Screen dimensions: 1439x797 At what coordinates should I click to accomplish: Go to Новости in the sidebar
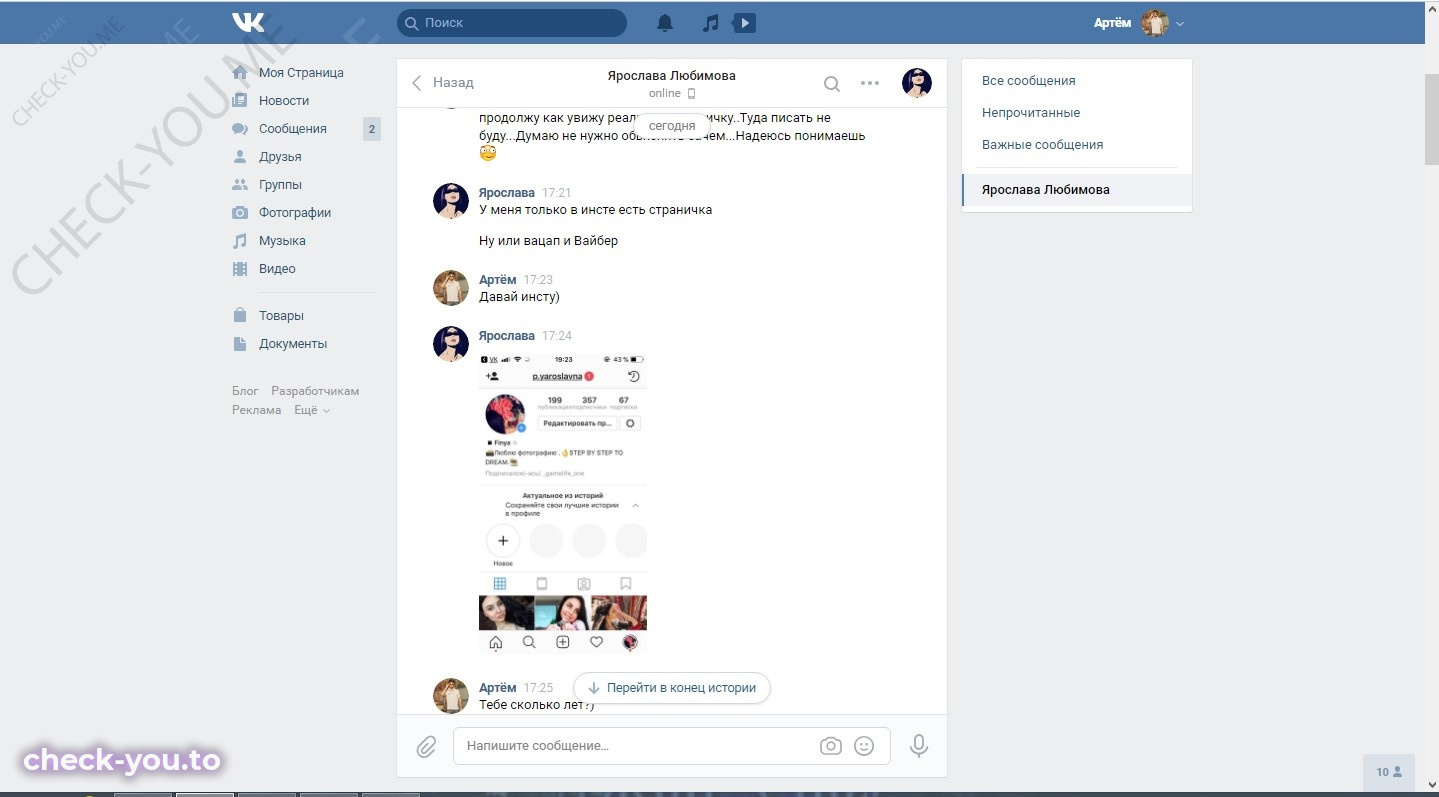tap(284, 101)
